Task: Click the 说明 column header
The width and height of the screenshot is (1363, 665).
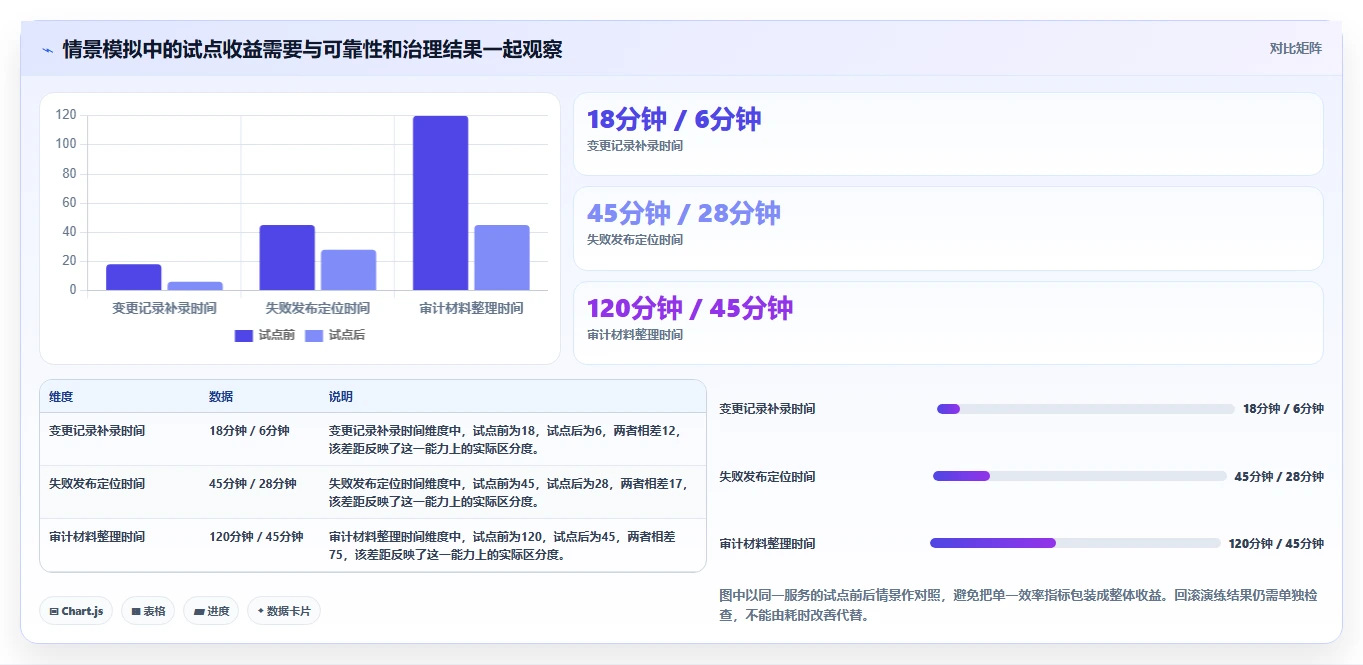Action: tap(341, 397)
